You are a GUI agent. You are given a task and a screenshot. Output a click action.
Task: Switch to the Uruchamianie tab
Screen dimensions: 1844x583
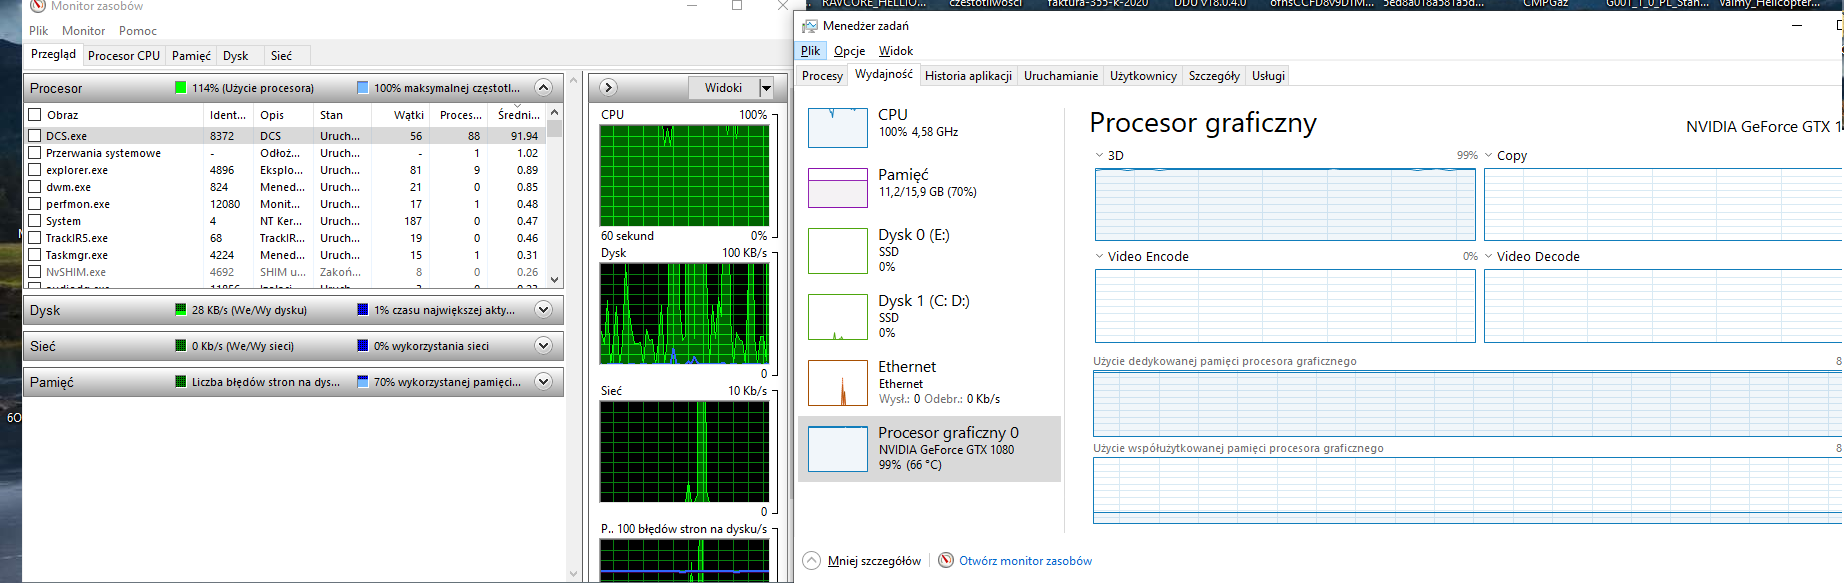pos(1060,76)
